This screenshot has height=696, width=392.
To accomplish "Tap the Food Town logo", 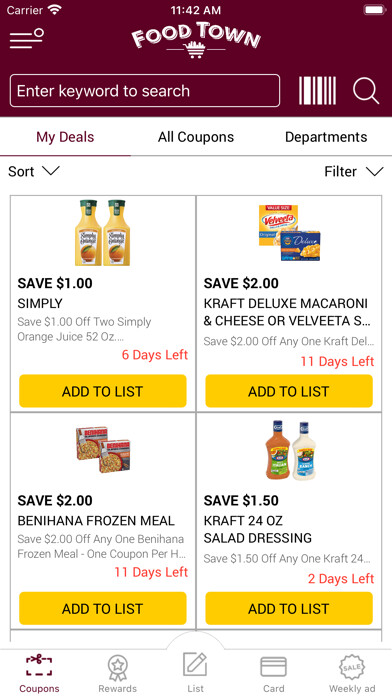I will point(196,41).
